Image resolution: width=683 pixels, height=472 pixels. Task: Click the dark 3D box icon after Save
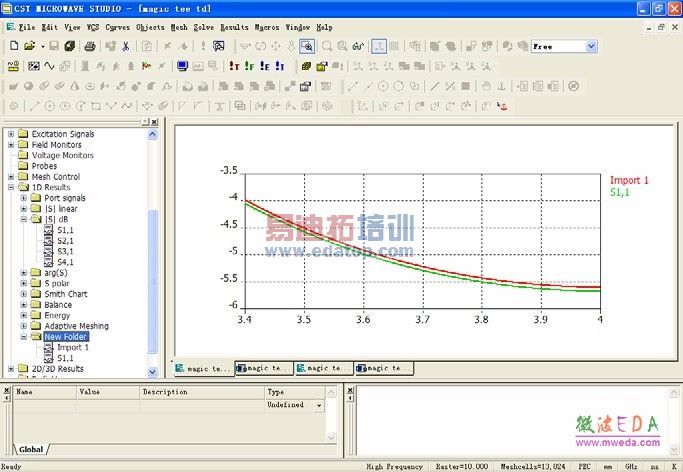69,46
